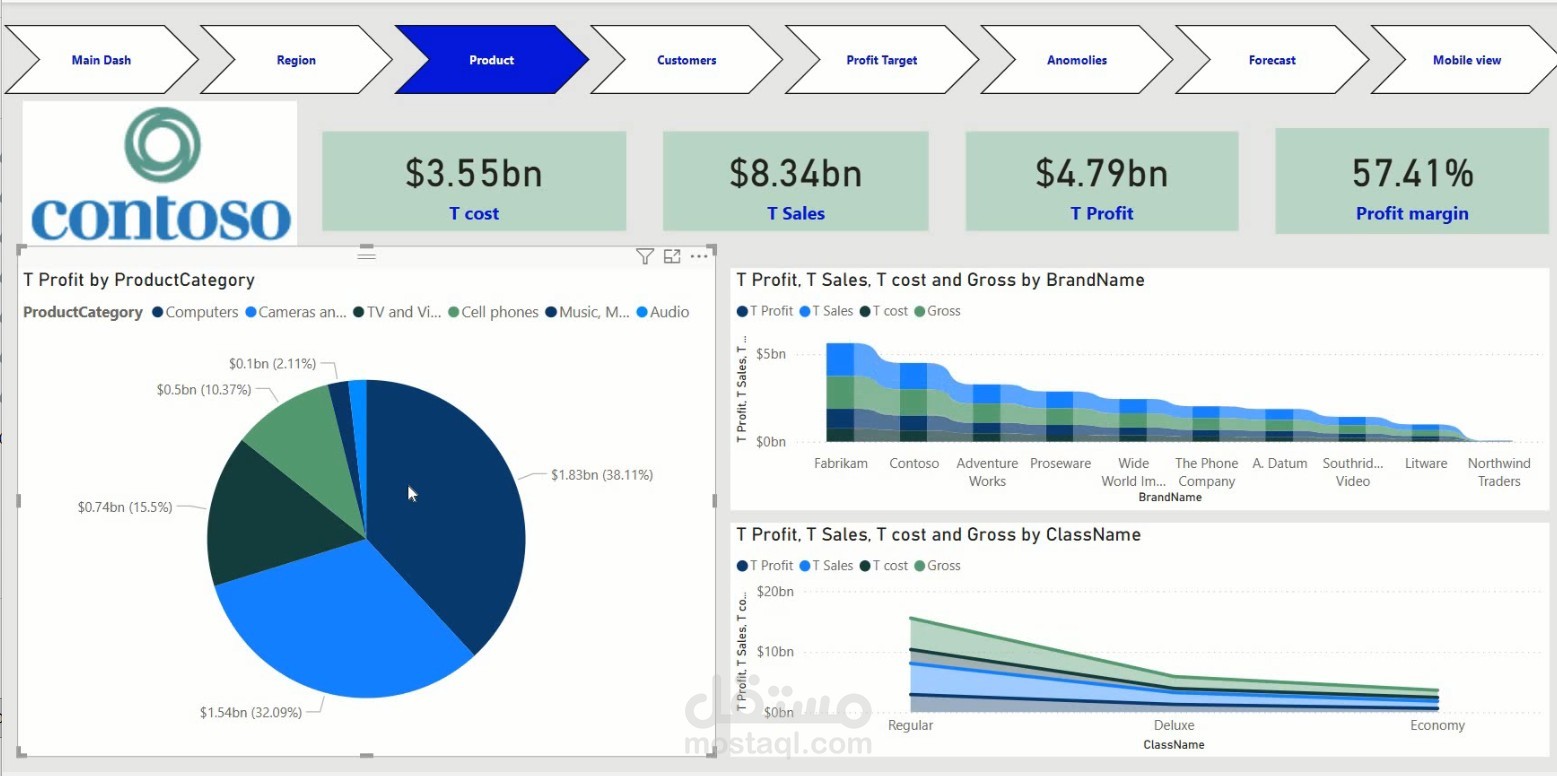1557x776 pixels.
Task: Open the More options dropdown for the visual
Action: 698,257
